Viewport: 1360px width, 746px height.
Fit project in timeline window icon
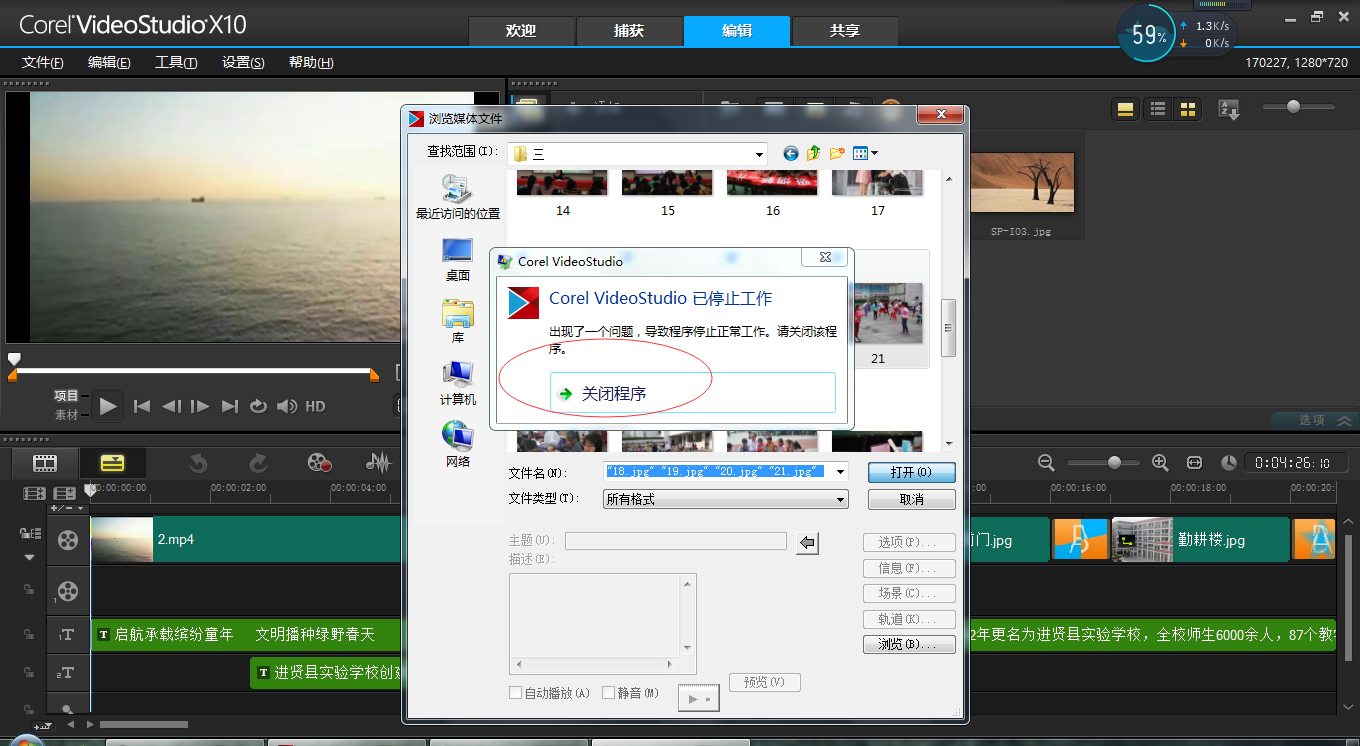point(1194,463)
